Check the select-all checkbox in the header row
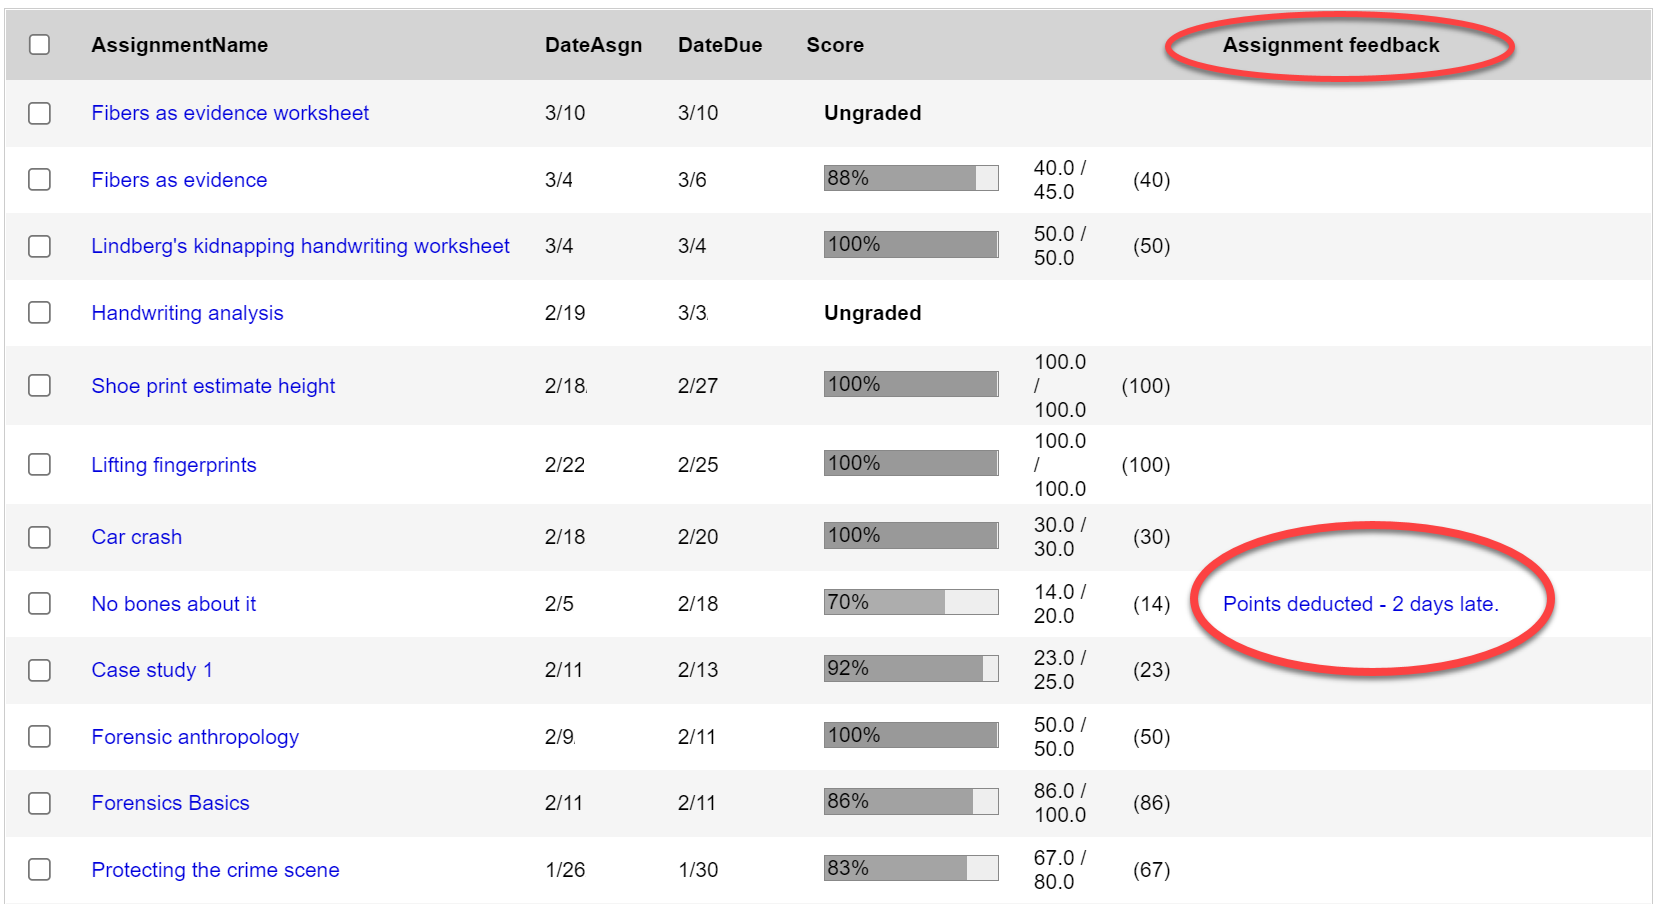 pyautogui.click(x=39, y=45)
